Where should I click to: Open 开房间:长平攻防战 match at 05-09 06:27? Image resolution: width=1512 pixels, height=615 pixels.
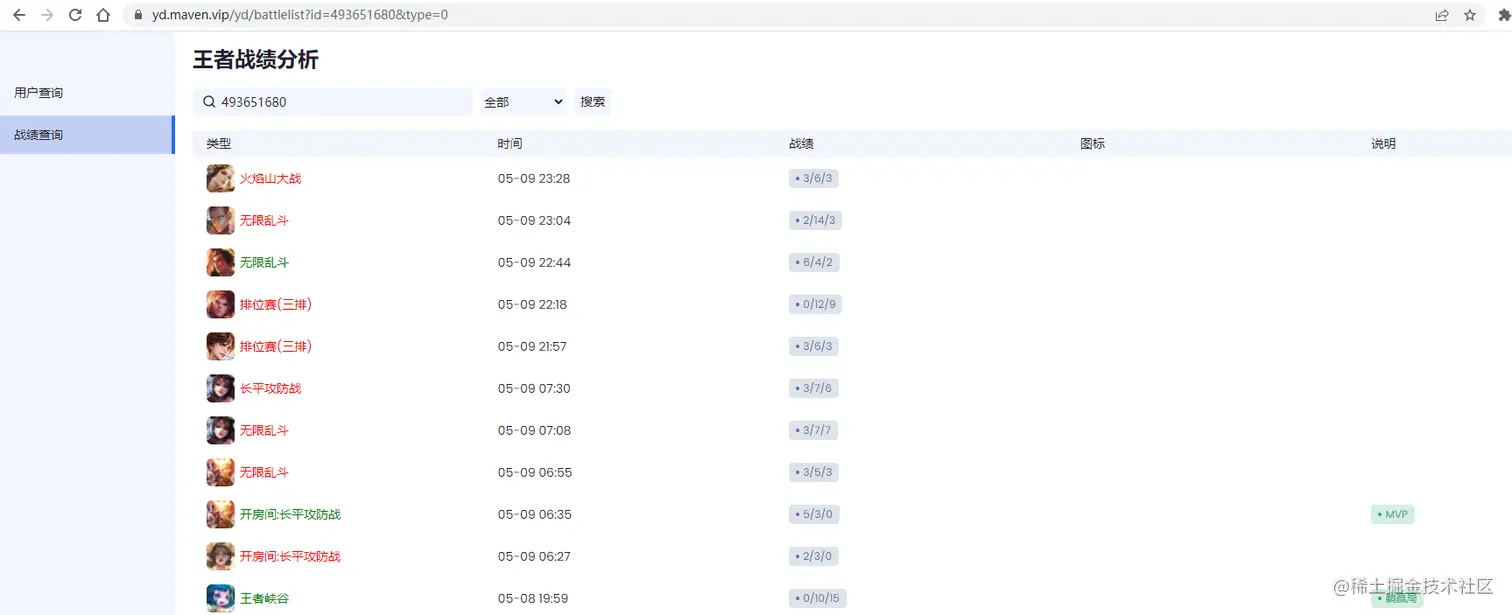pyautogui.click(x=290, y=556)
